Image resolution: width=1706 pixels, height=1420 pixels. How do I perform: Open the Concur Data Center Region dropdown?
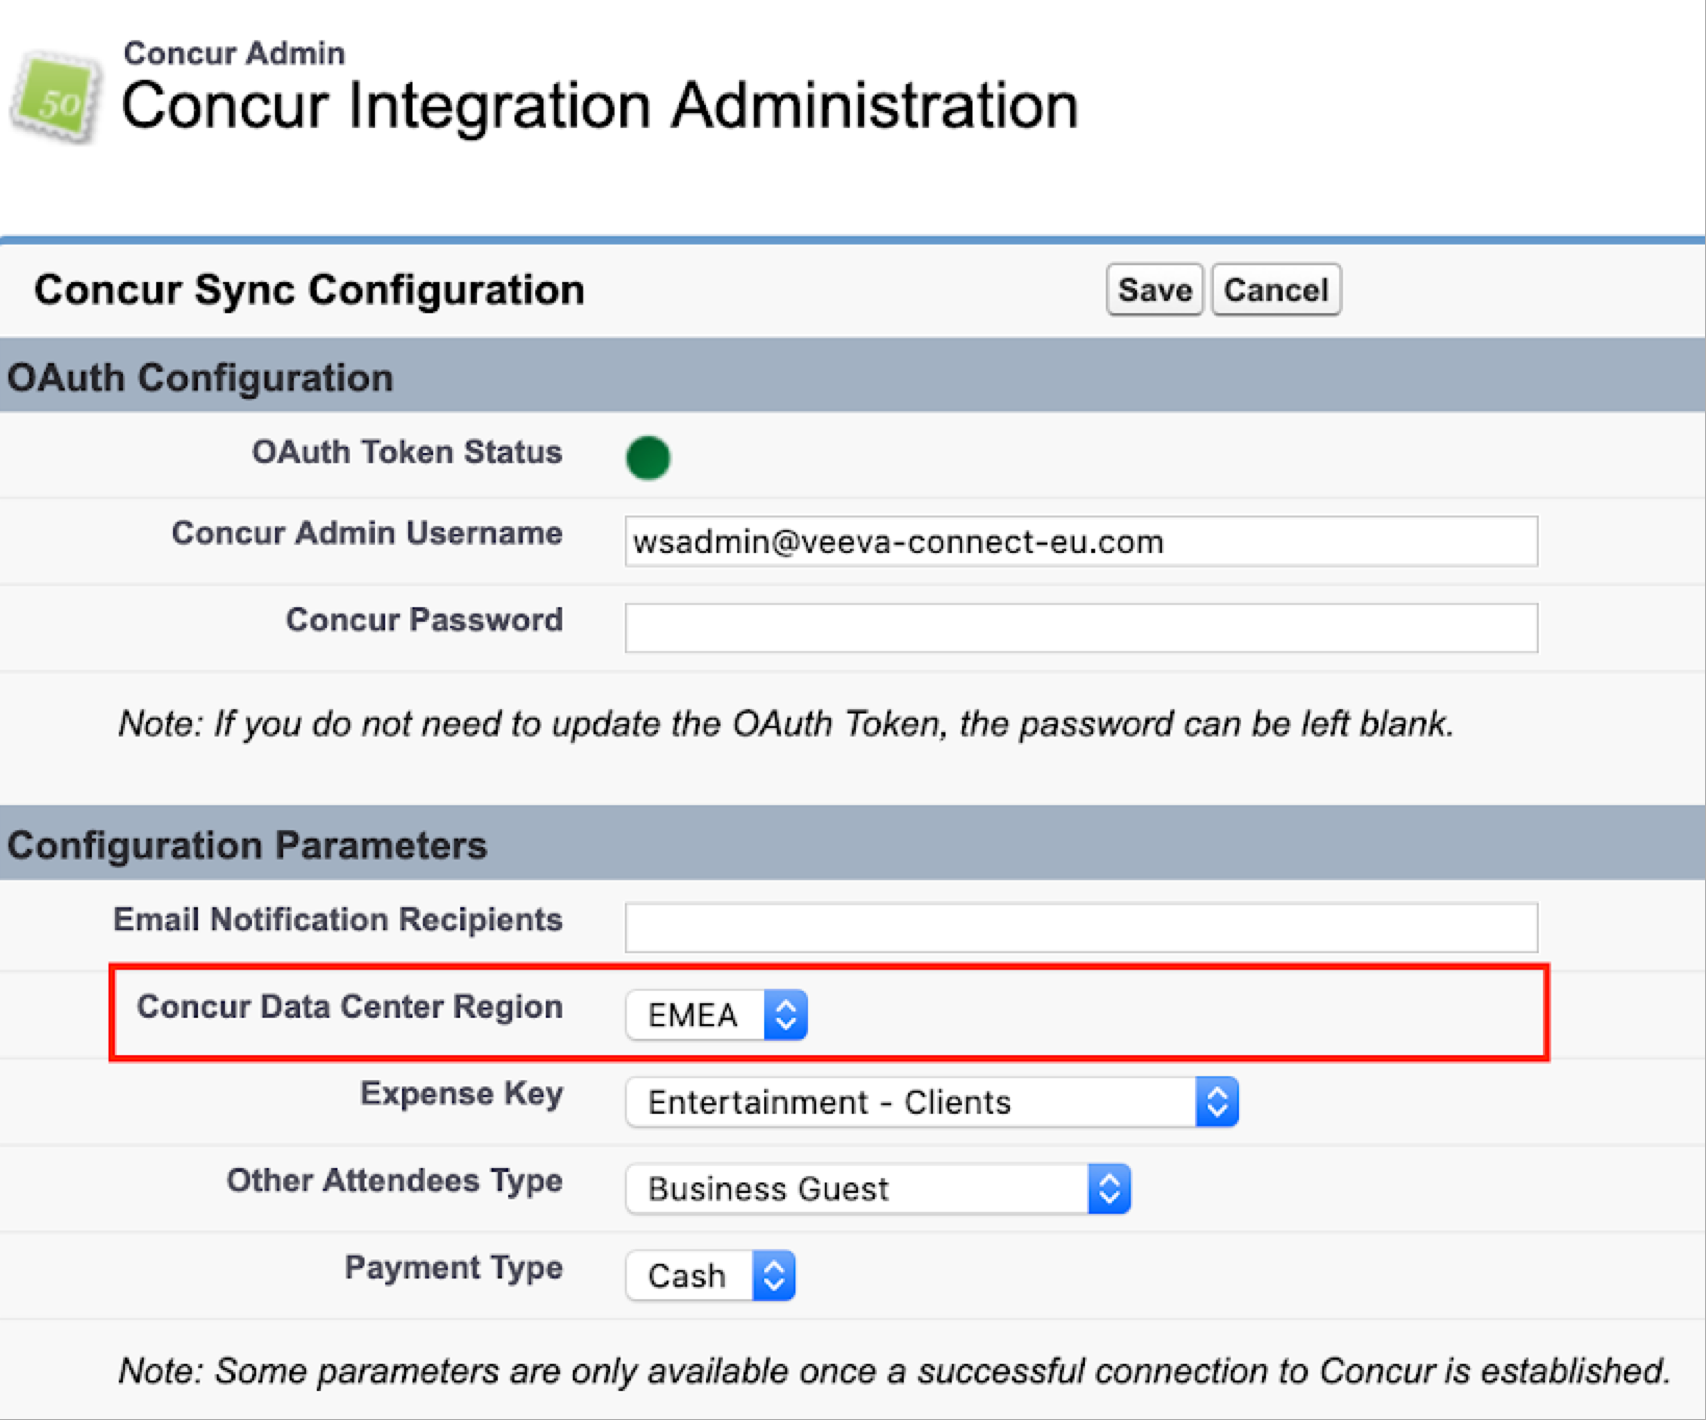(x=716, y=1015)
